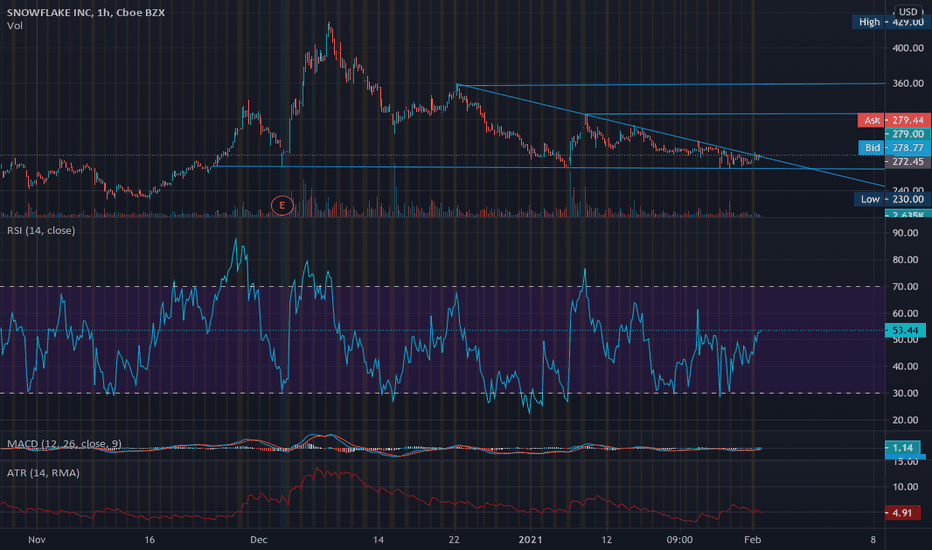932x550 pixels.
Task: Click the RSI 30.00 axis label
Action: click(x=905, y=394)
